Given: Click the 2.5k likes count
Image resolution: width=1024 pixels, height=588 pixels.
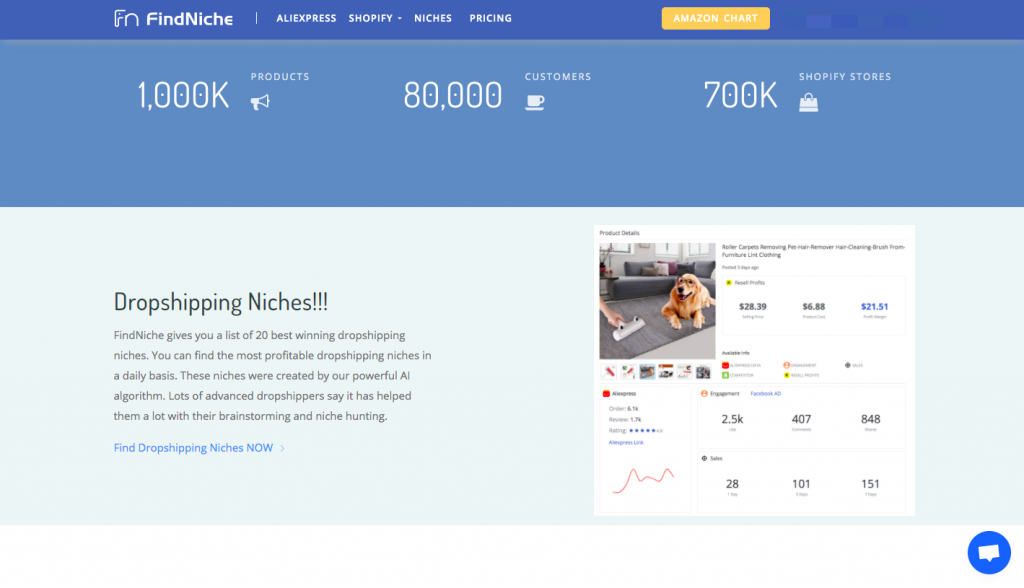Looking at the screenshot, I should pyautogui.click(x=732, y=419).
